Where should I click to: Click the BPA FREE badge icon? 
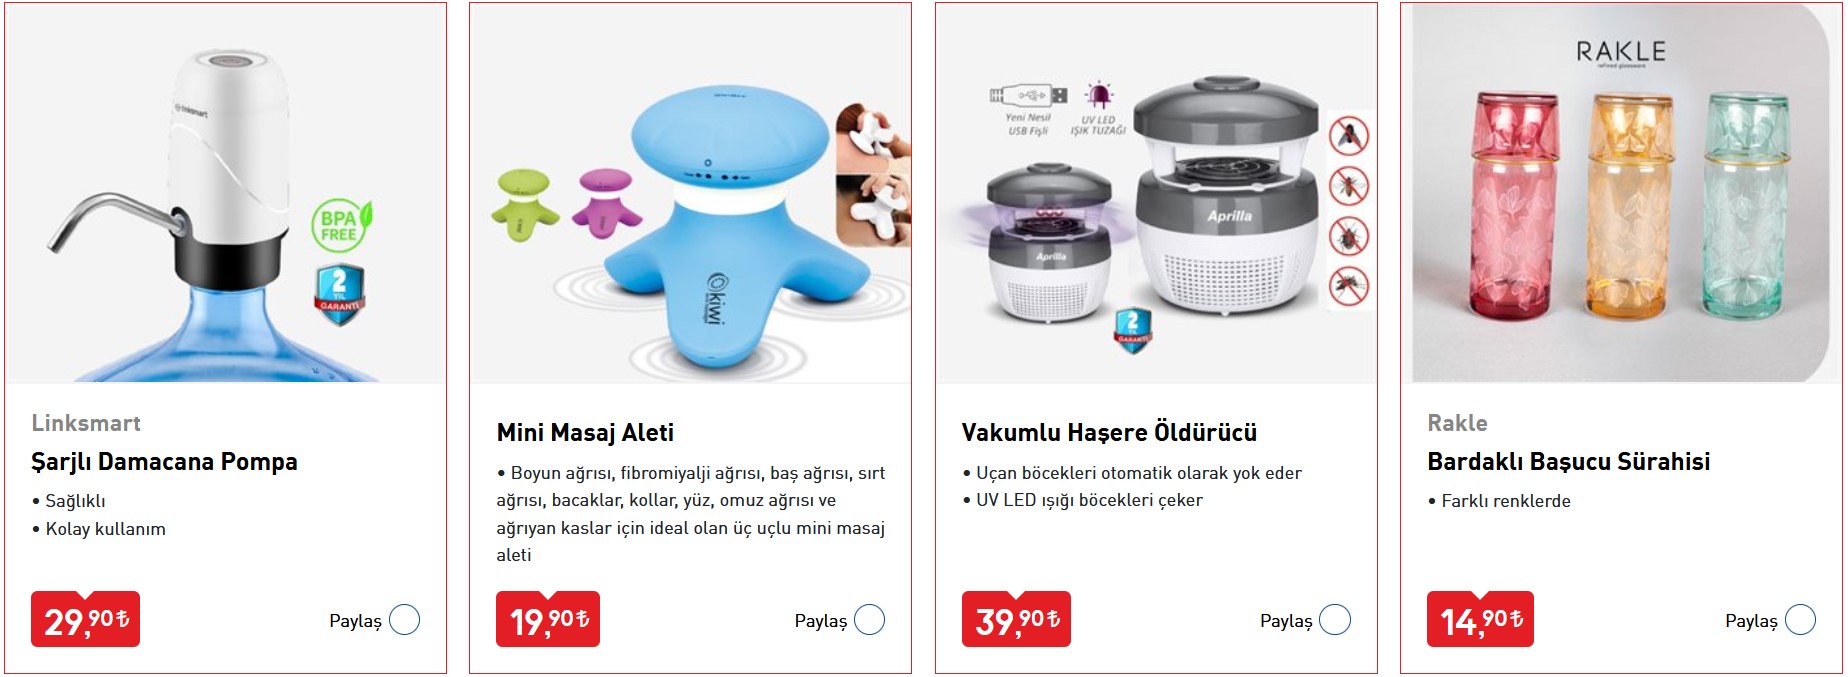pyautogui.click(x=341, y=226)
